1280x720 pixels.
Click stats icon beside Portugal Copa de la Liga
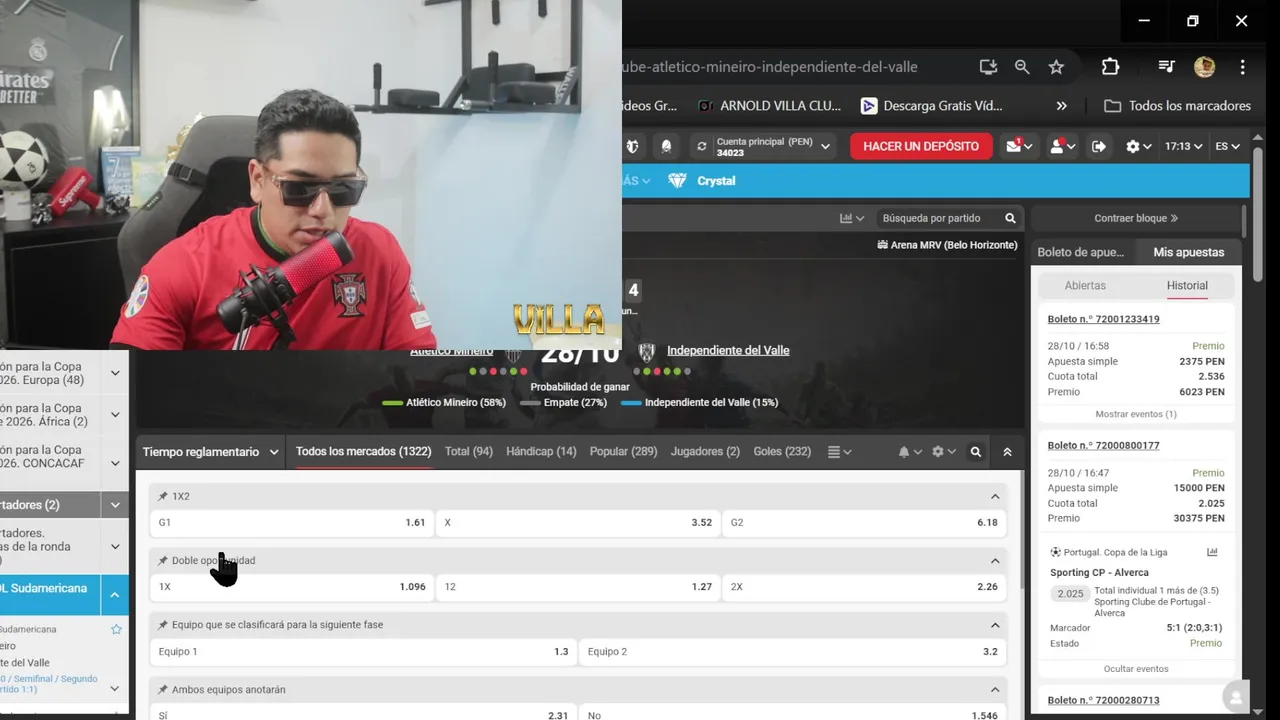coord(1212,552)
